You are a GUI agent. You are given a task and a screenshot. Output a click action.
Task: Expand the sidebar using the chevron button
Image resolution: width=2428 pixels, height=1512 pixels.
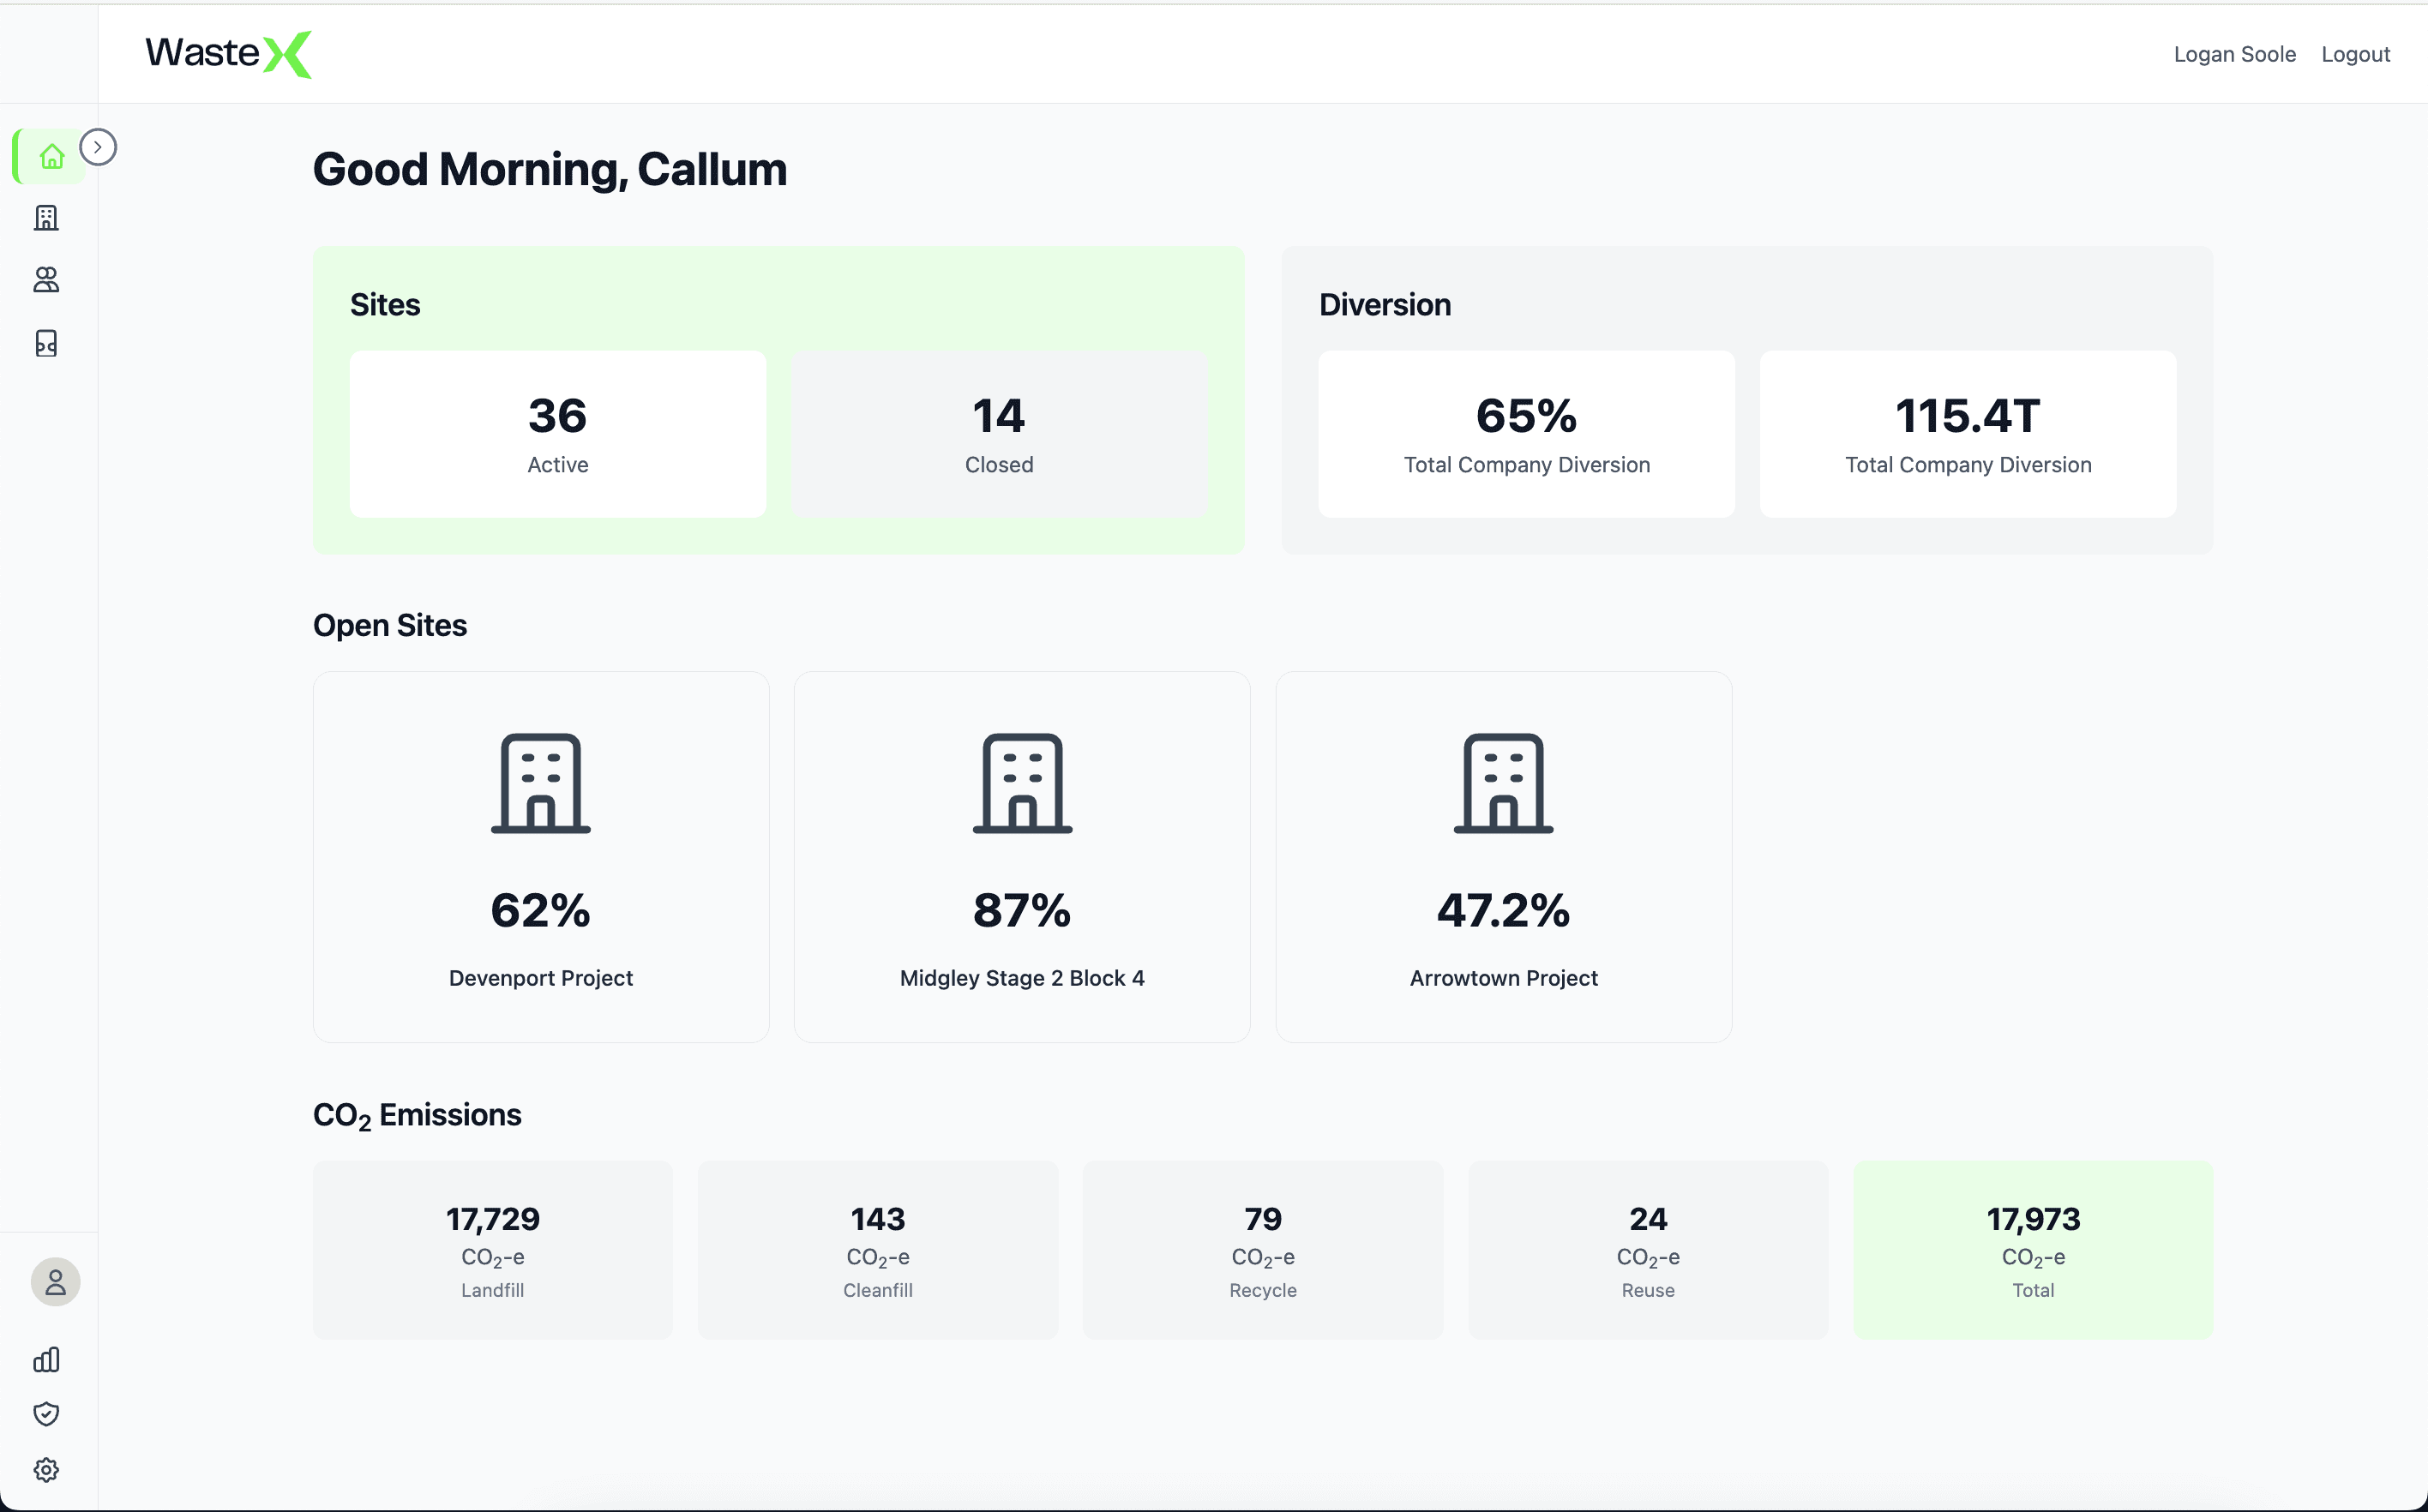click(x=98, y=146)
